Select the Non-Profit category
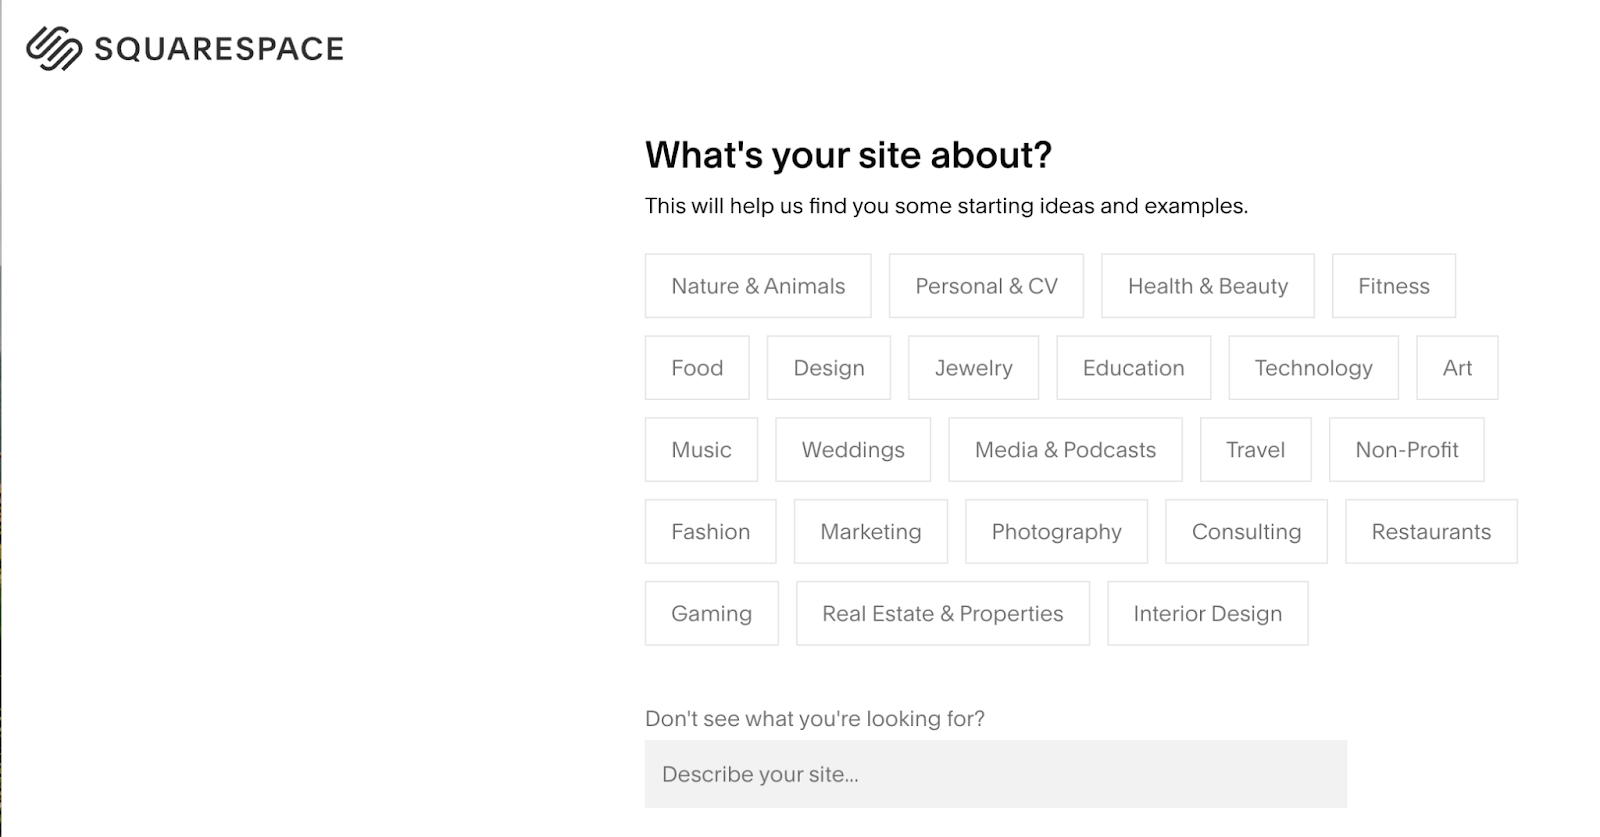Image resolution: width=1600 pixels, height=837 pixels. tap(1406, 450)
